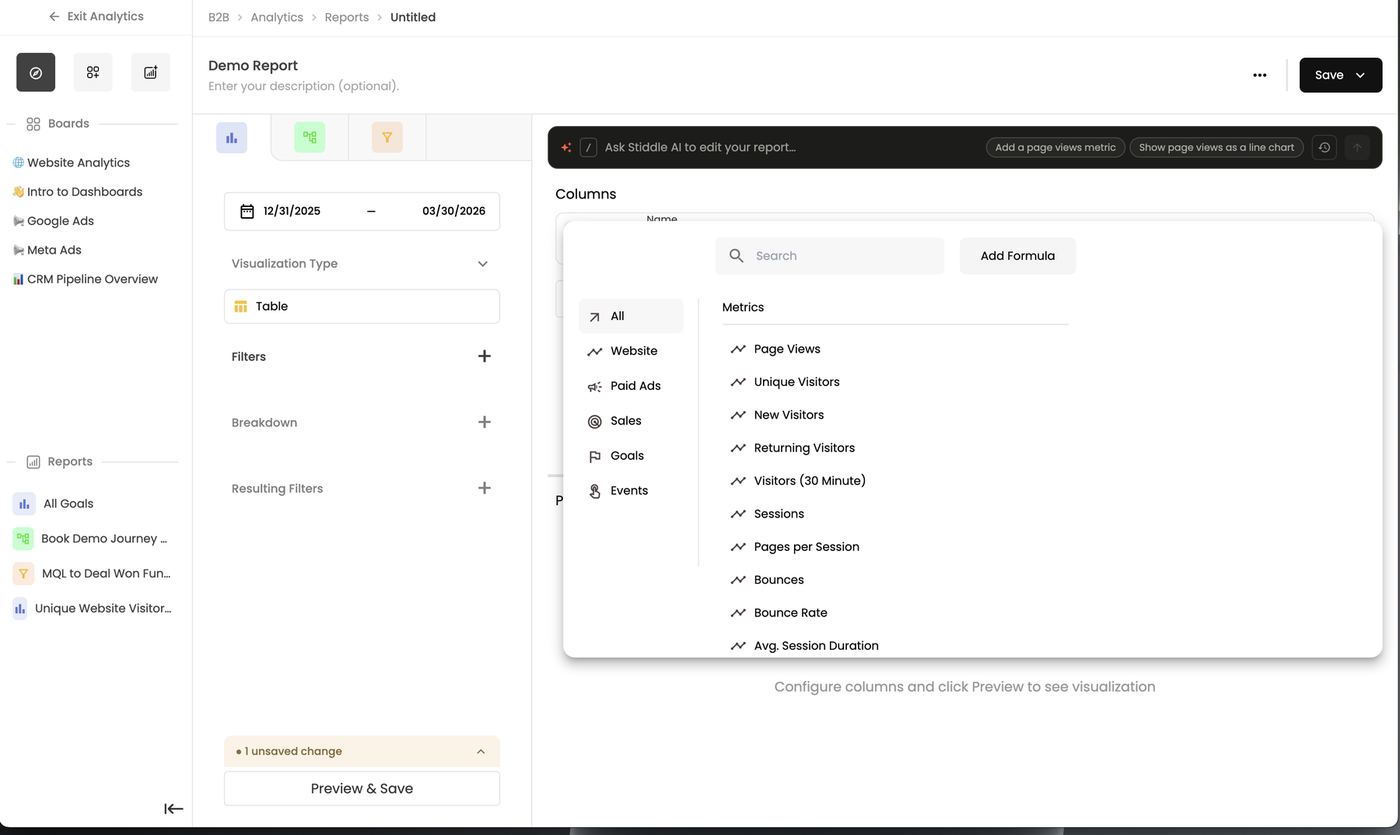
Task: Click the compass explore icon in sidebar
Action: (x=36, y=72)
